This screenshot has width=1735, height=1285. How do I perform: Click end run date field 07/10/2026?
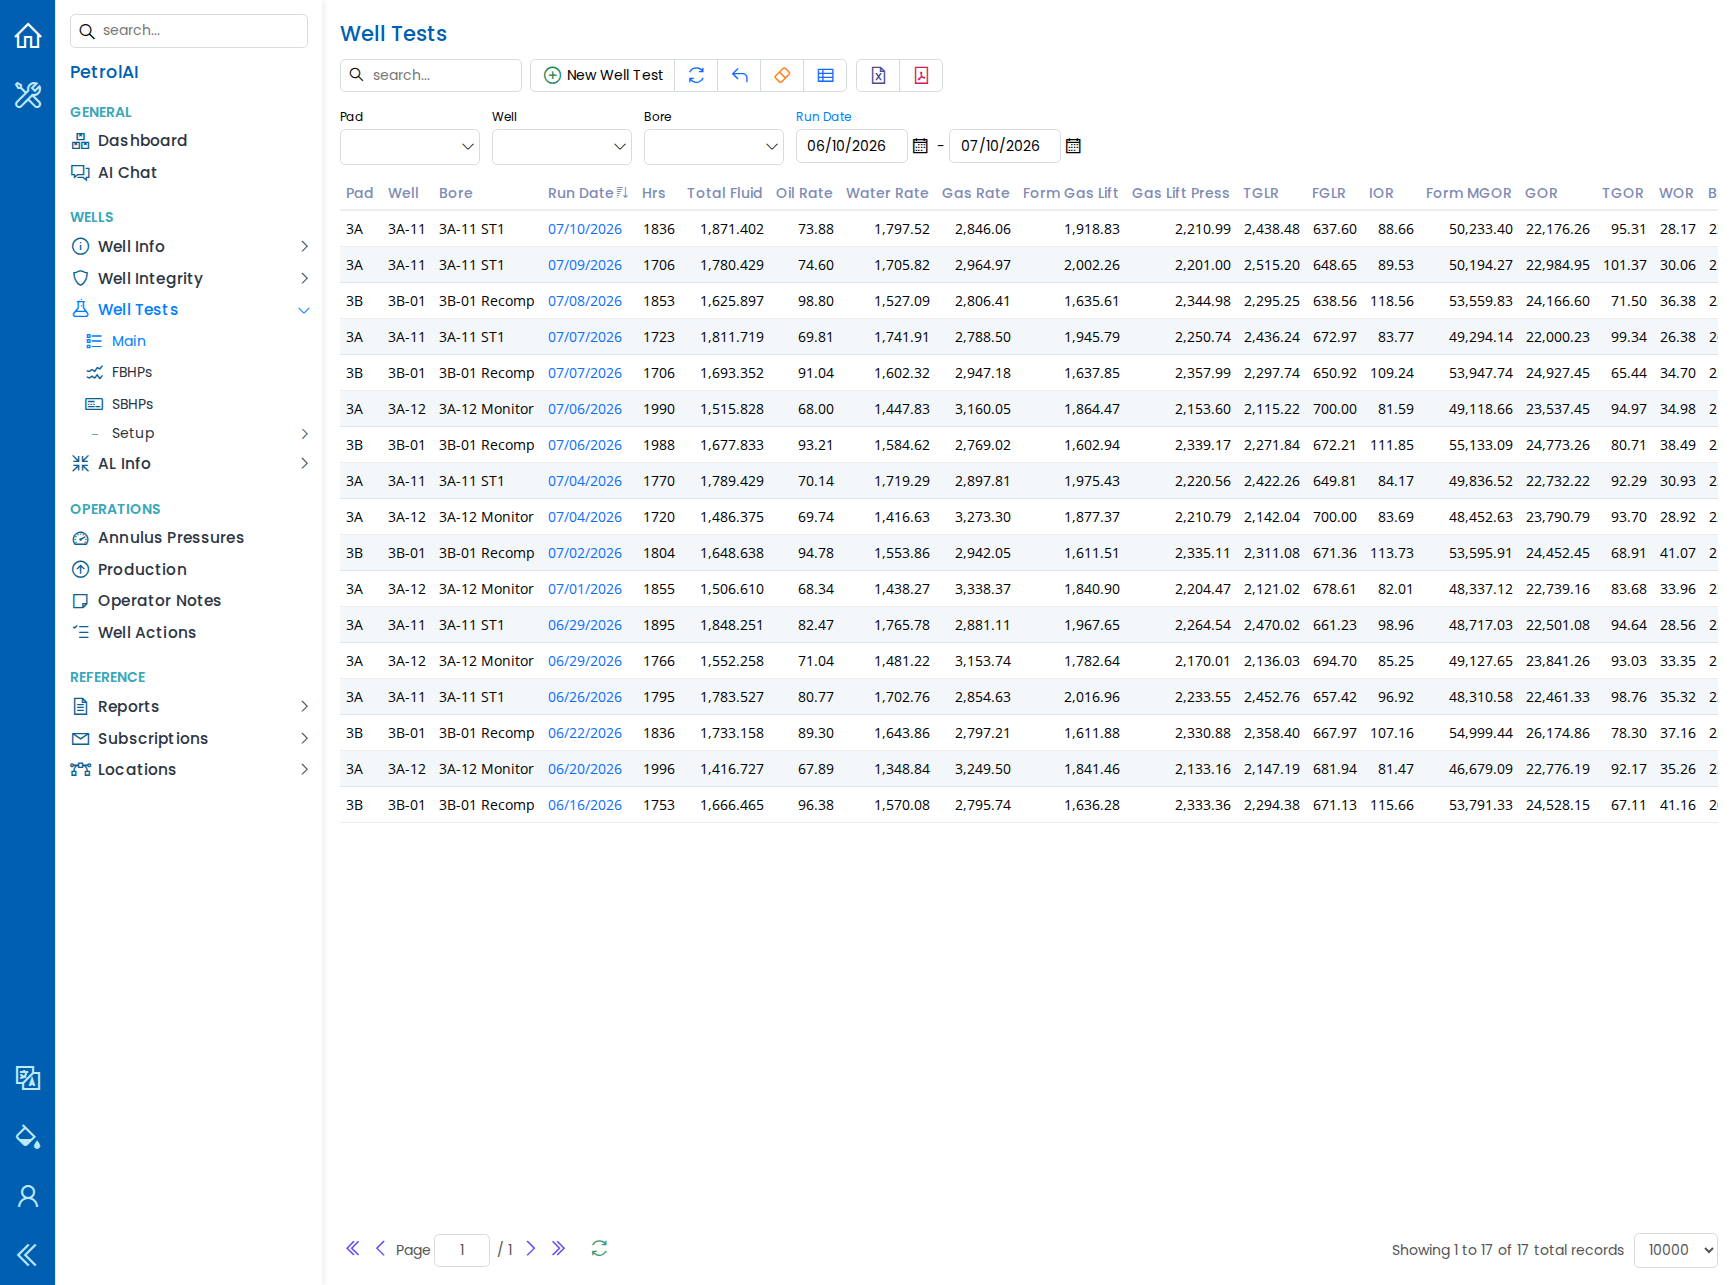pyautogui.click(x=1004, y=146)
